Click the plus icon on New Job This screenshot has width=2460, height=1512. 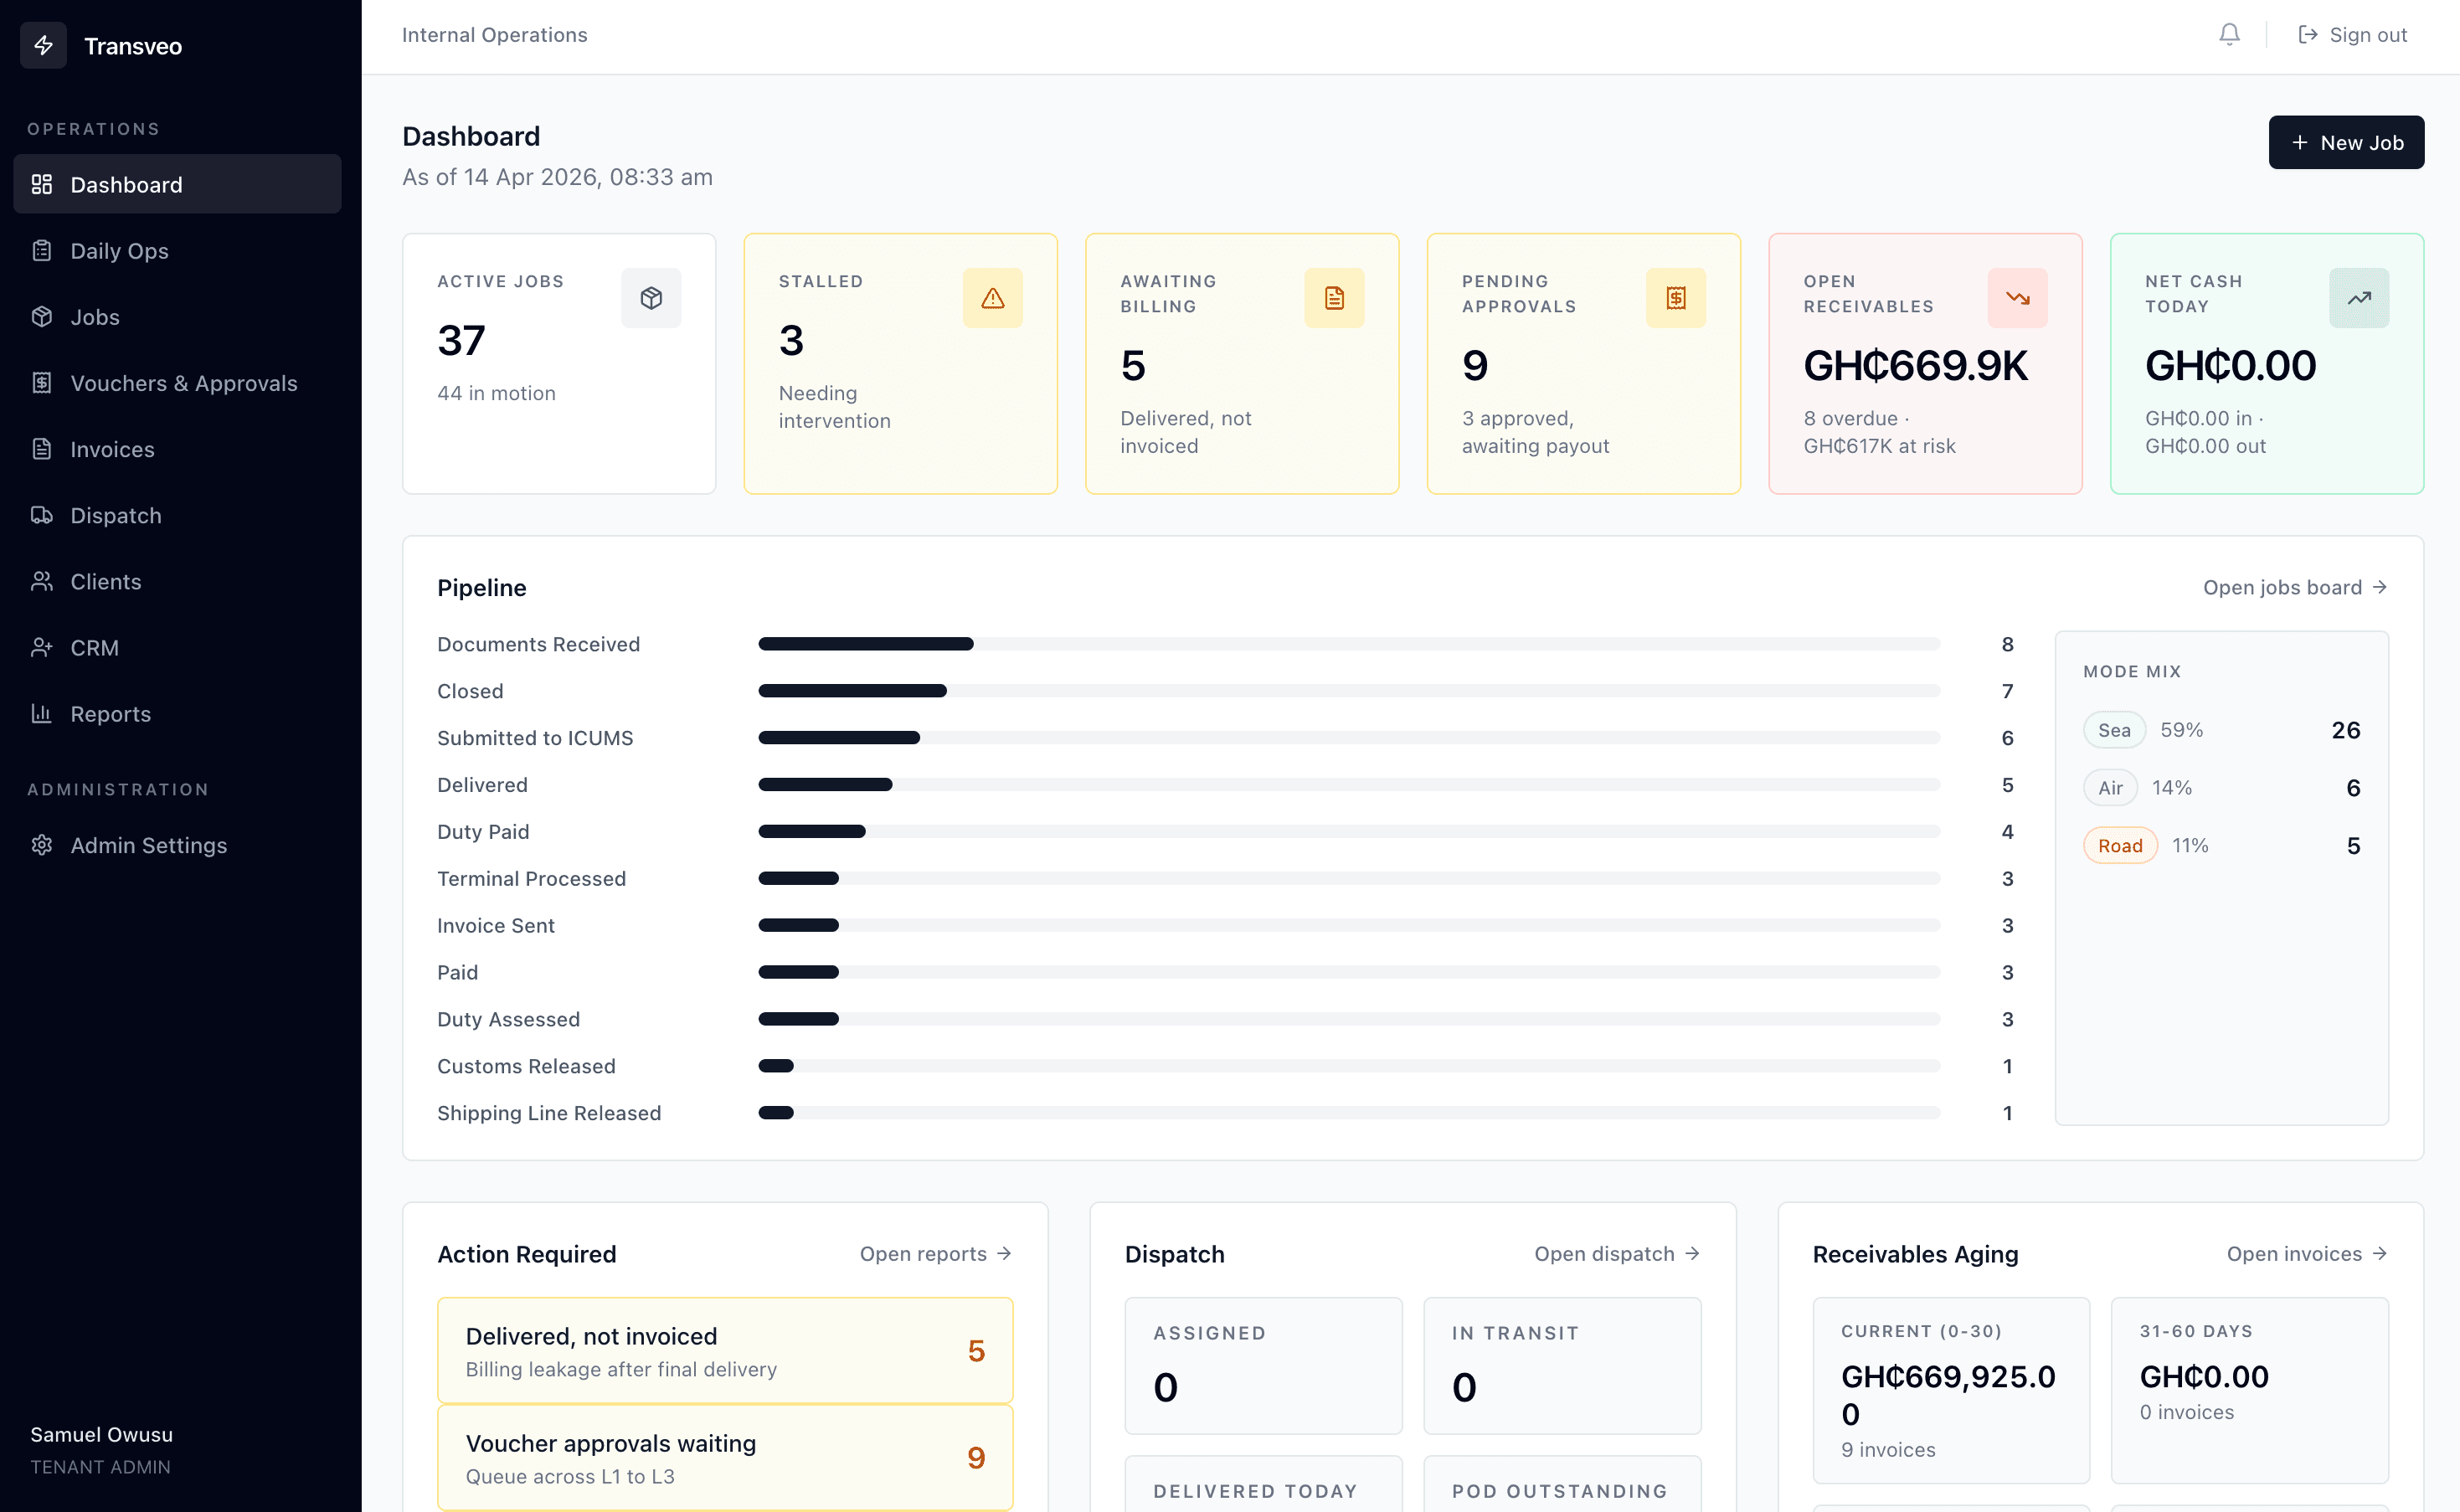coord(2299,143)
